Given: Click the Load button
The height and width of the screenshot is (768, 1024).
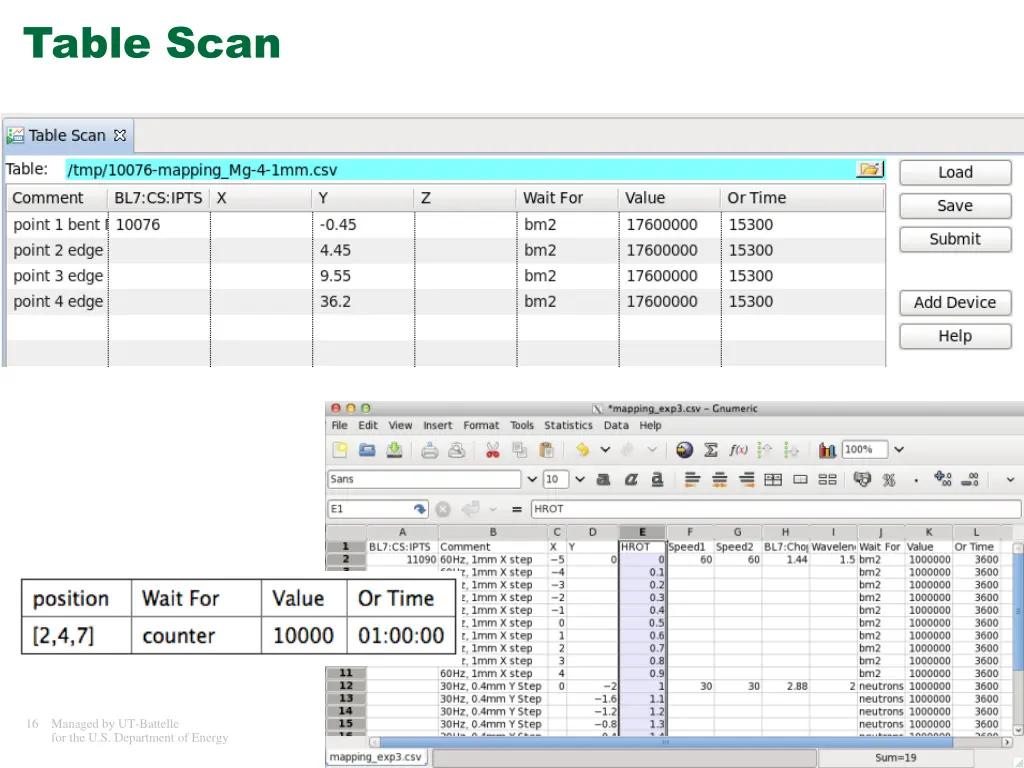Looking at the screenshot, I should pyautogui.click(x=954, y=172).
